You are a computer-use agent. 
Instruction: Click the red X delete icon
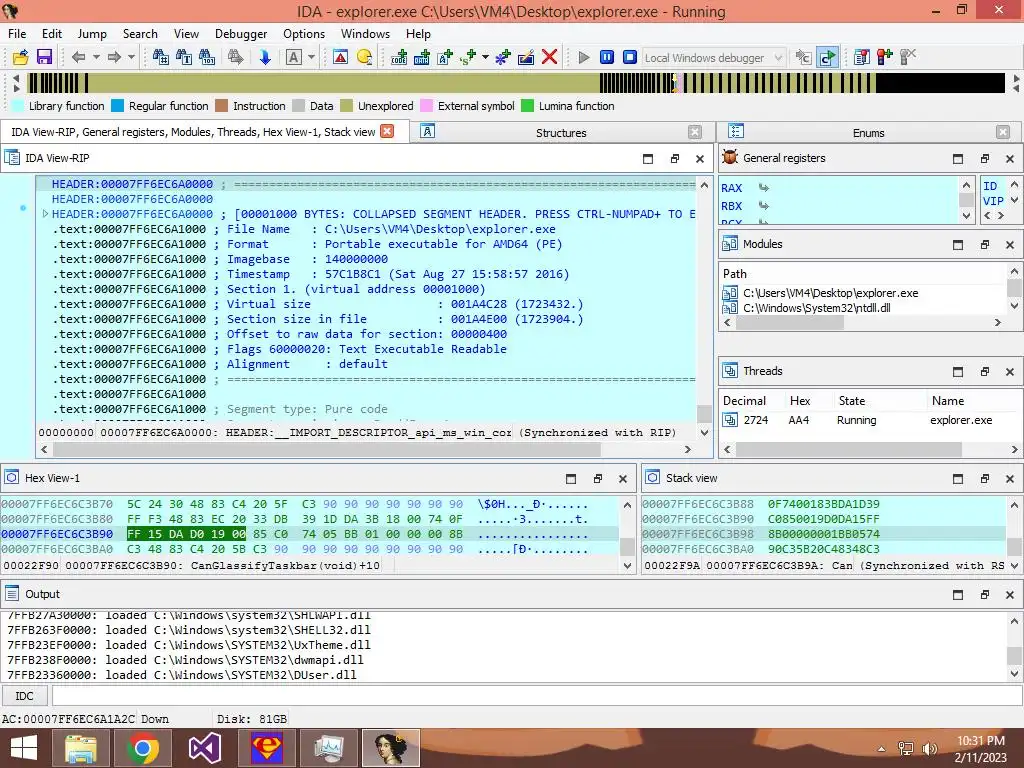click(550, 57)
